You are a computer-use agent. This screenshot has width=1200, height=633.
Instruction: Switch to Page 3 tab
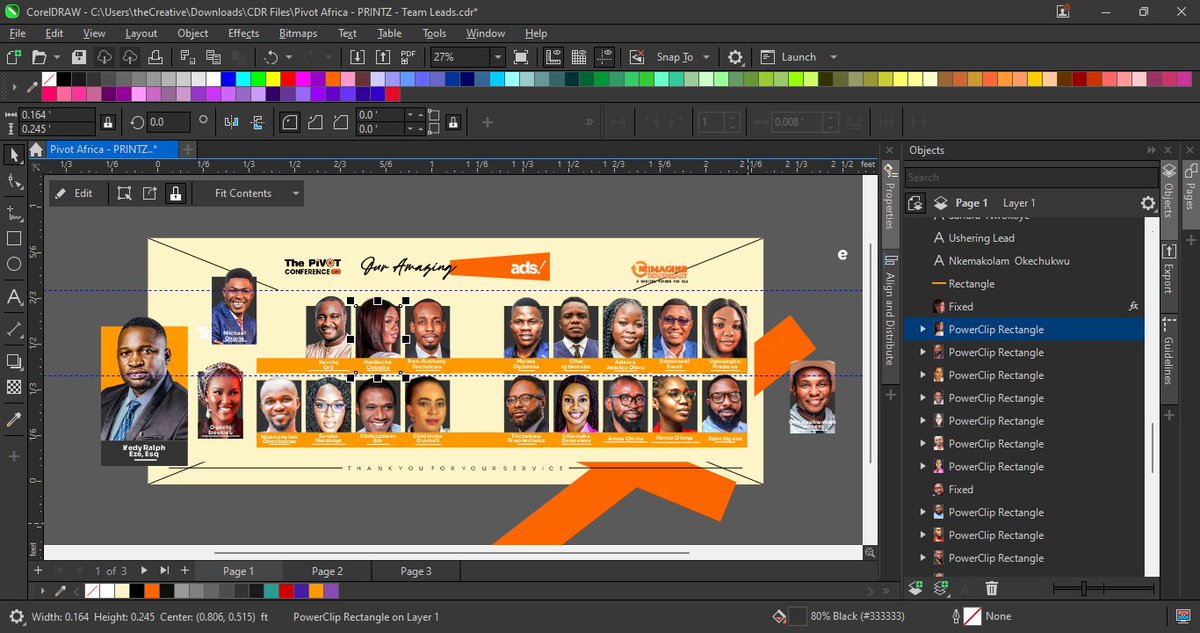pyautogui.click(x=416, y=571)
